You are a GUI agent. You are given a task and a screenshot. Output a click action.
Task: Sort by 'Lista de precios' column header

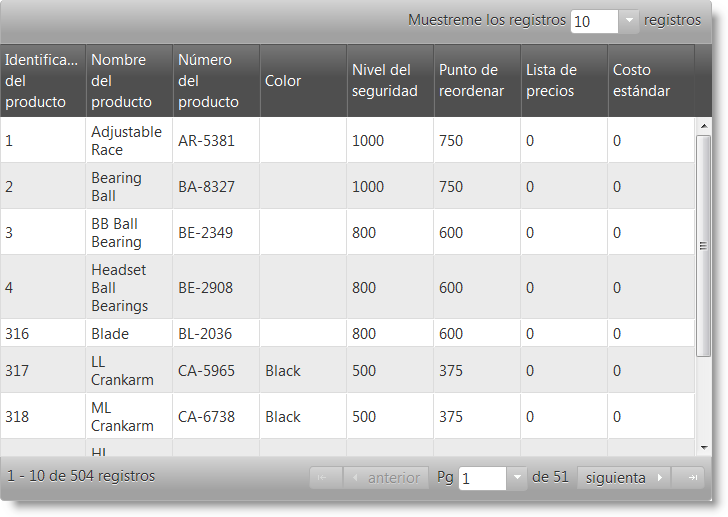pyautogui.click(x=564, y=81)
